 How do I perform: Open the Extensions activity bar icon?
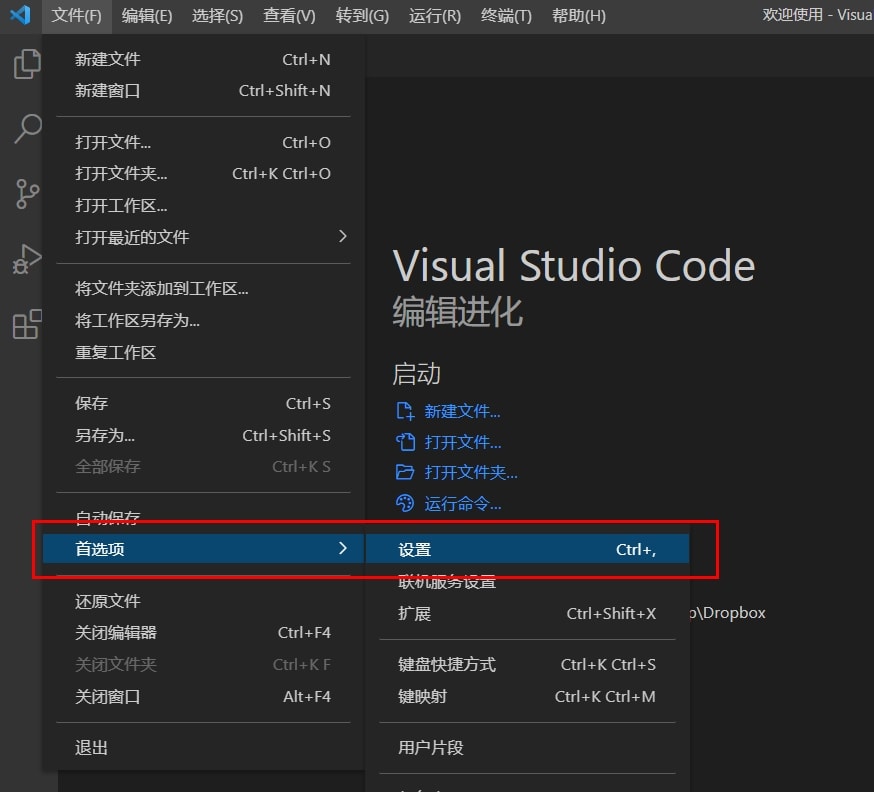click(27, 324)
